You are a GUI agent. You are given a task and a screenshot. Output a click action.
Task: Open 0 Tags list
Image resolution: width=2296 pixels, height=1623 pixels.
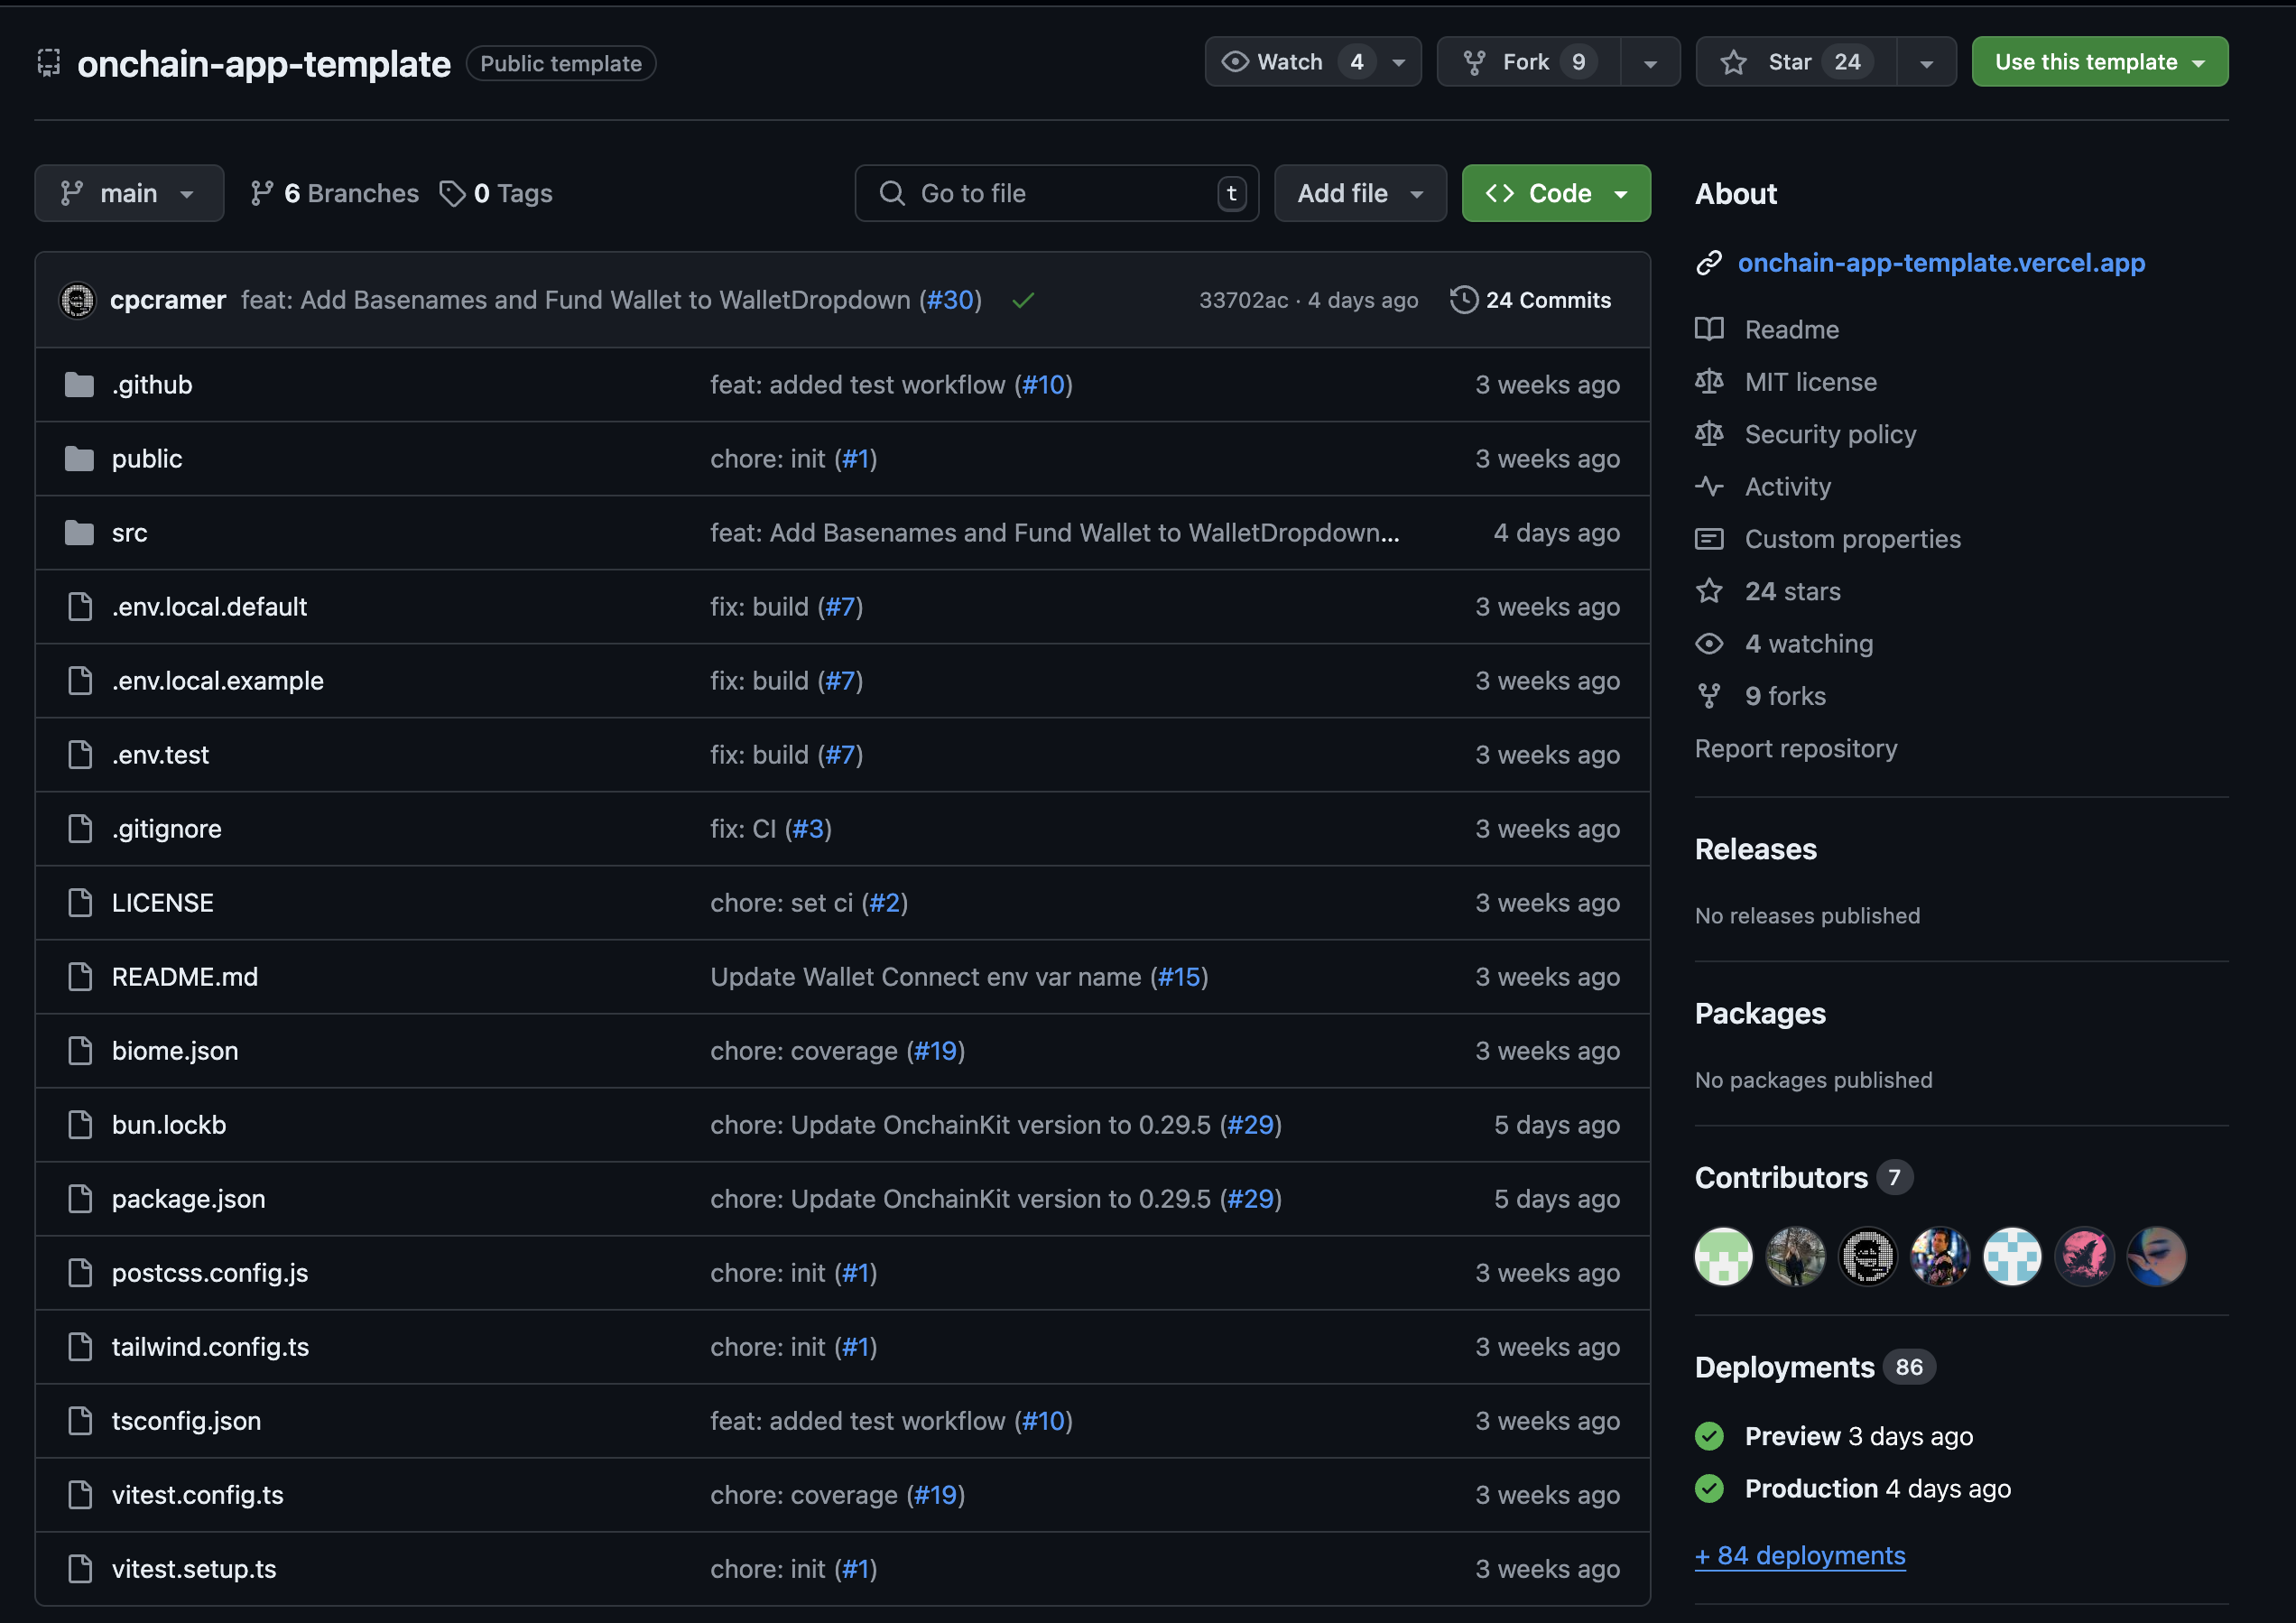pos(496,193)
